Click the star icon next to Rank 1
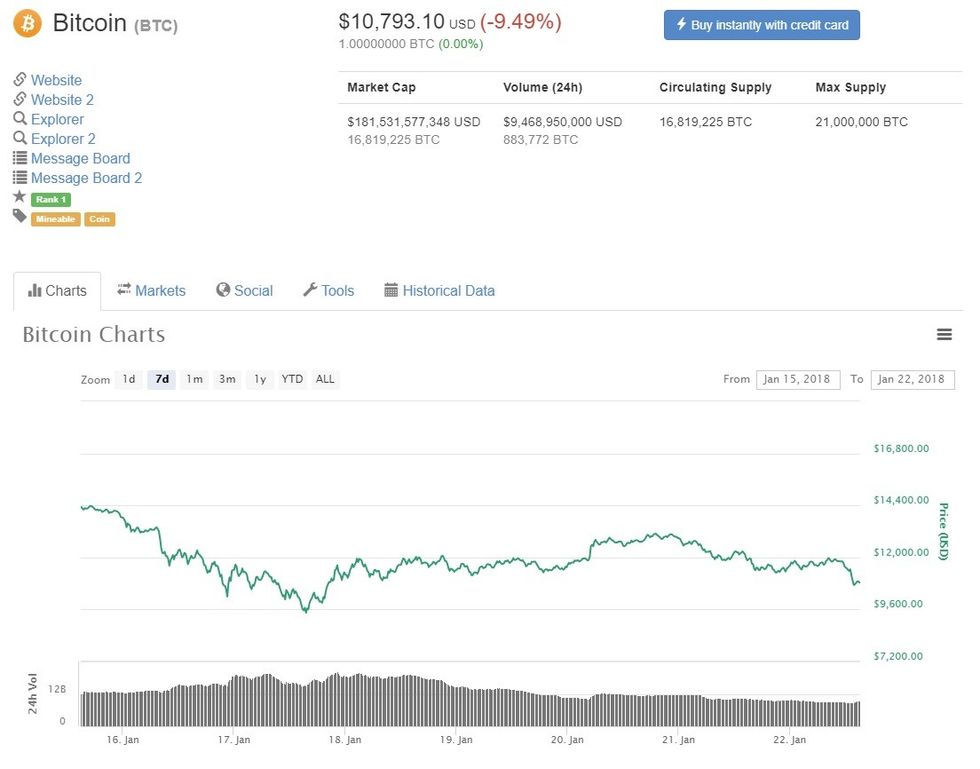Screen dimensions: 980x769 18,197
